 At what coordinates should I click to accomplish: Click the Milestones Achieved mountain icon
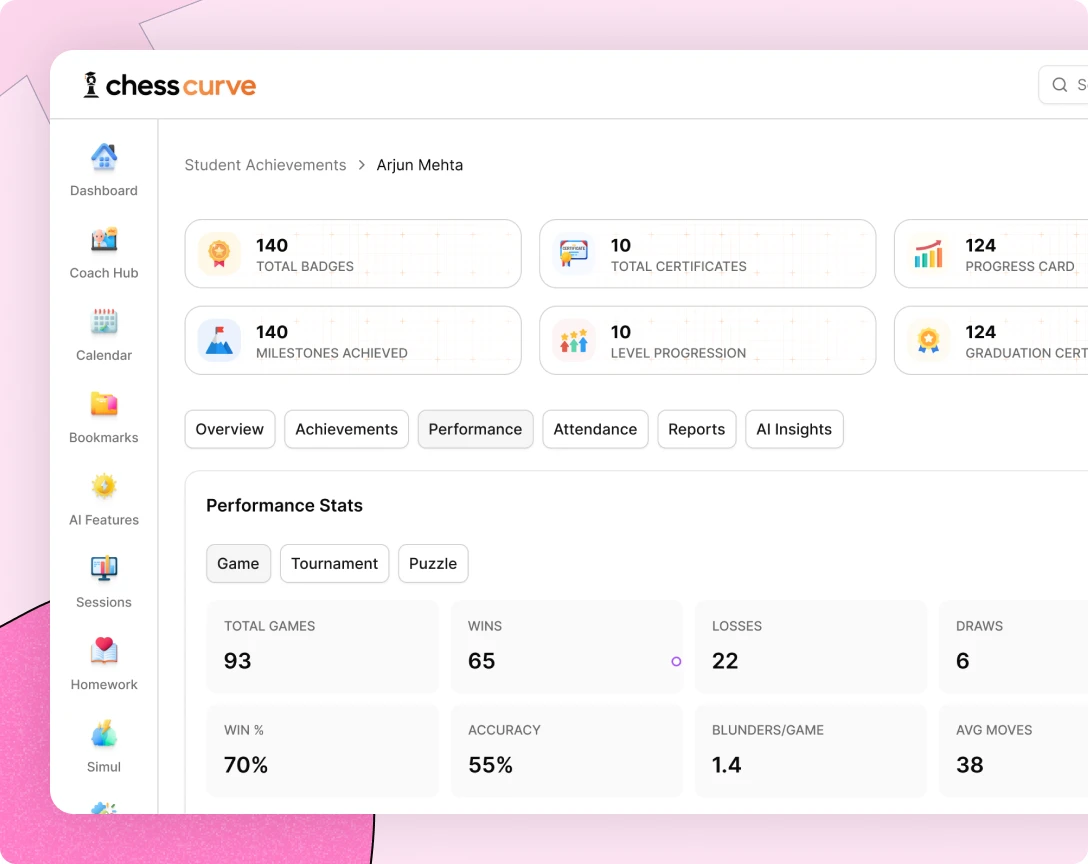219,341
